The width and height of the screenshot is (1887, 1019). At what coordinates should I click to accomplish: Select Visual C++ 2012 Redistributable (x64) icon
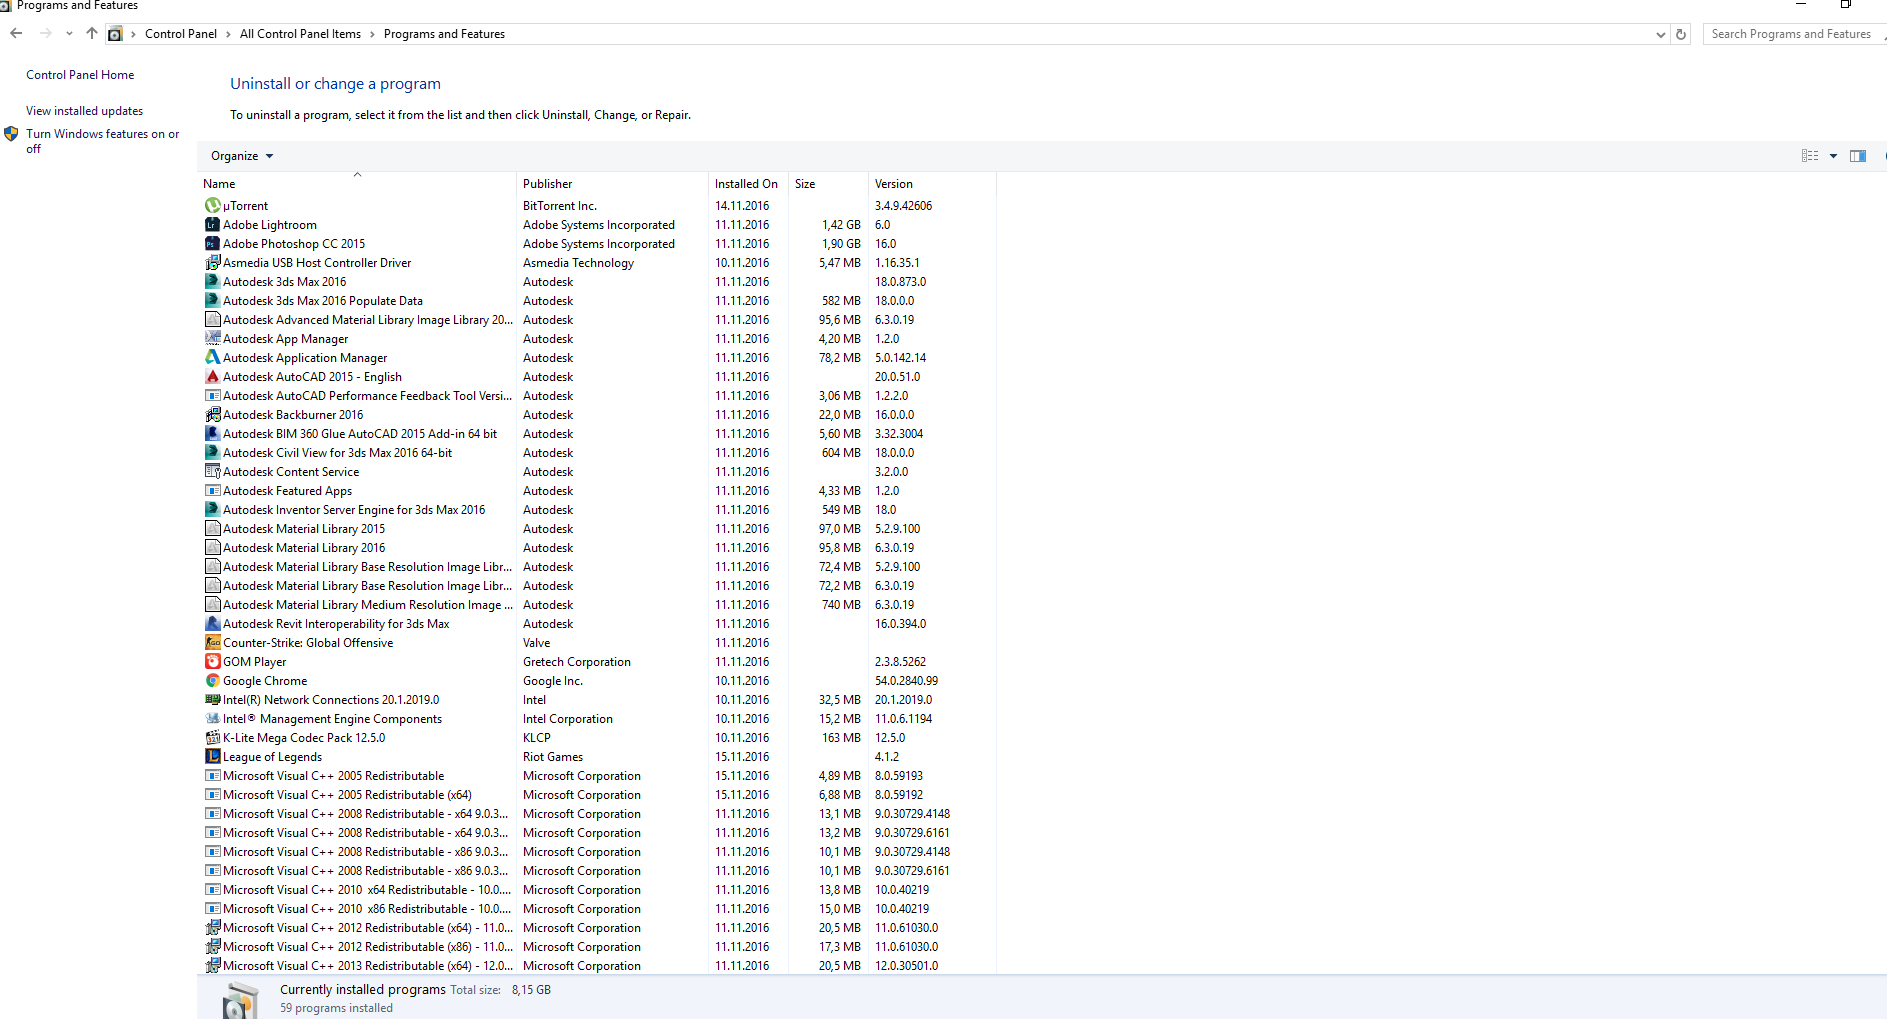[212, 928]
